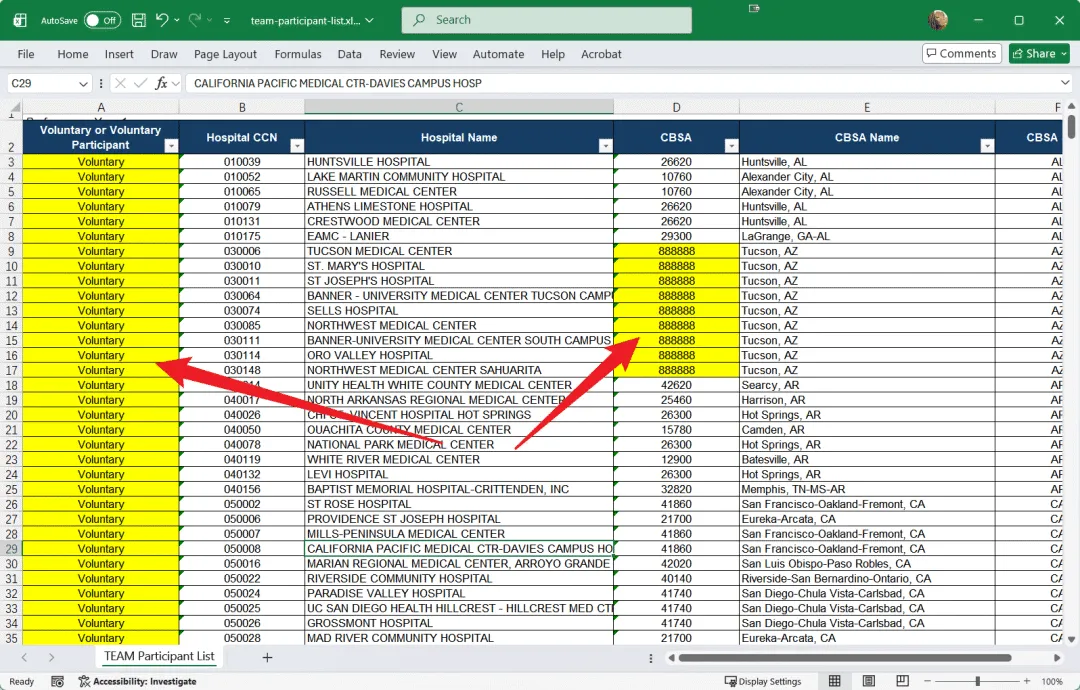
Task: Open the Help tab
Action: click(552, 54)
